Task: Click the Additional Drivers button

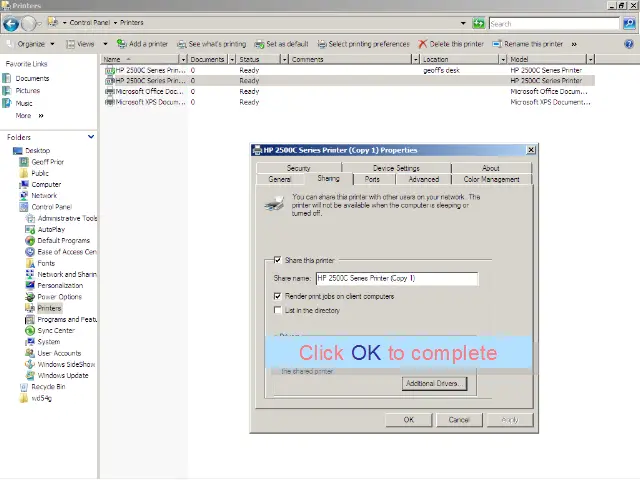Action: pos(434,384)
